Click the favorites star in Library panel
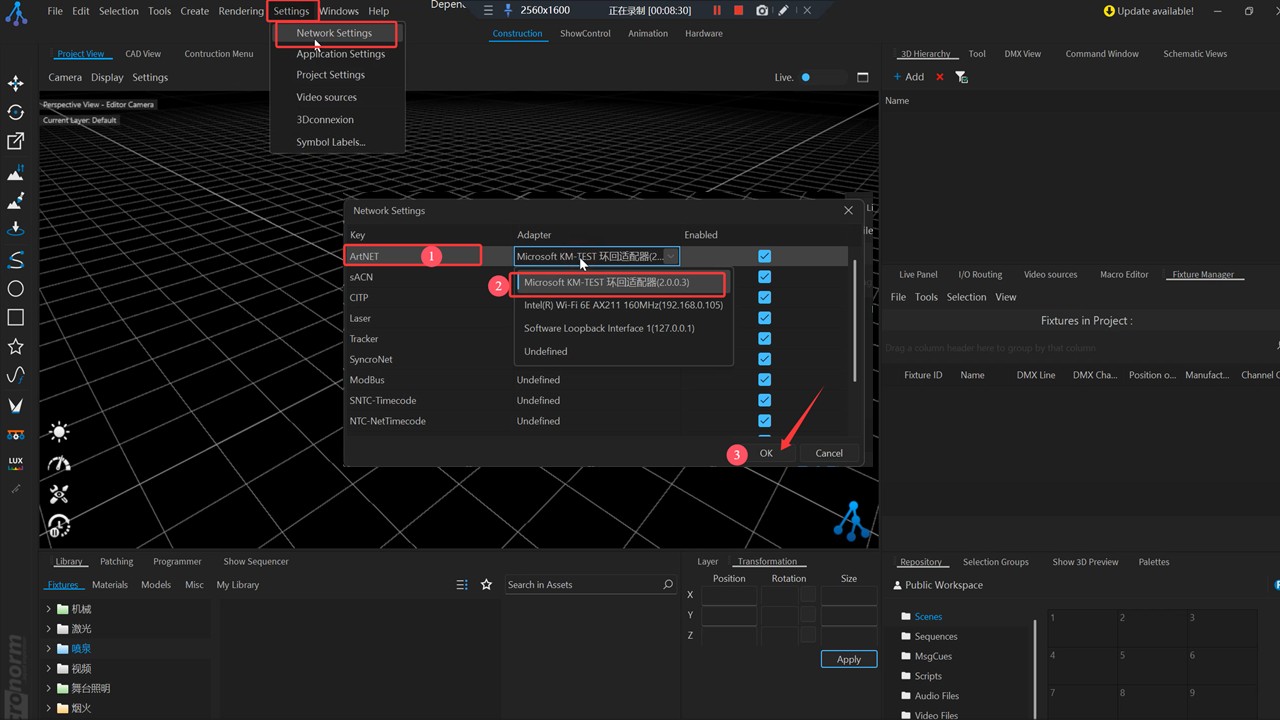The height and width of the screenshot is (720, 1280). [x=486, y=585]
